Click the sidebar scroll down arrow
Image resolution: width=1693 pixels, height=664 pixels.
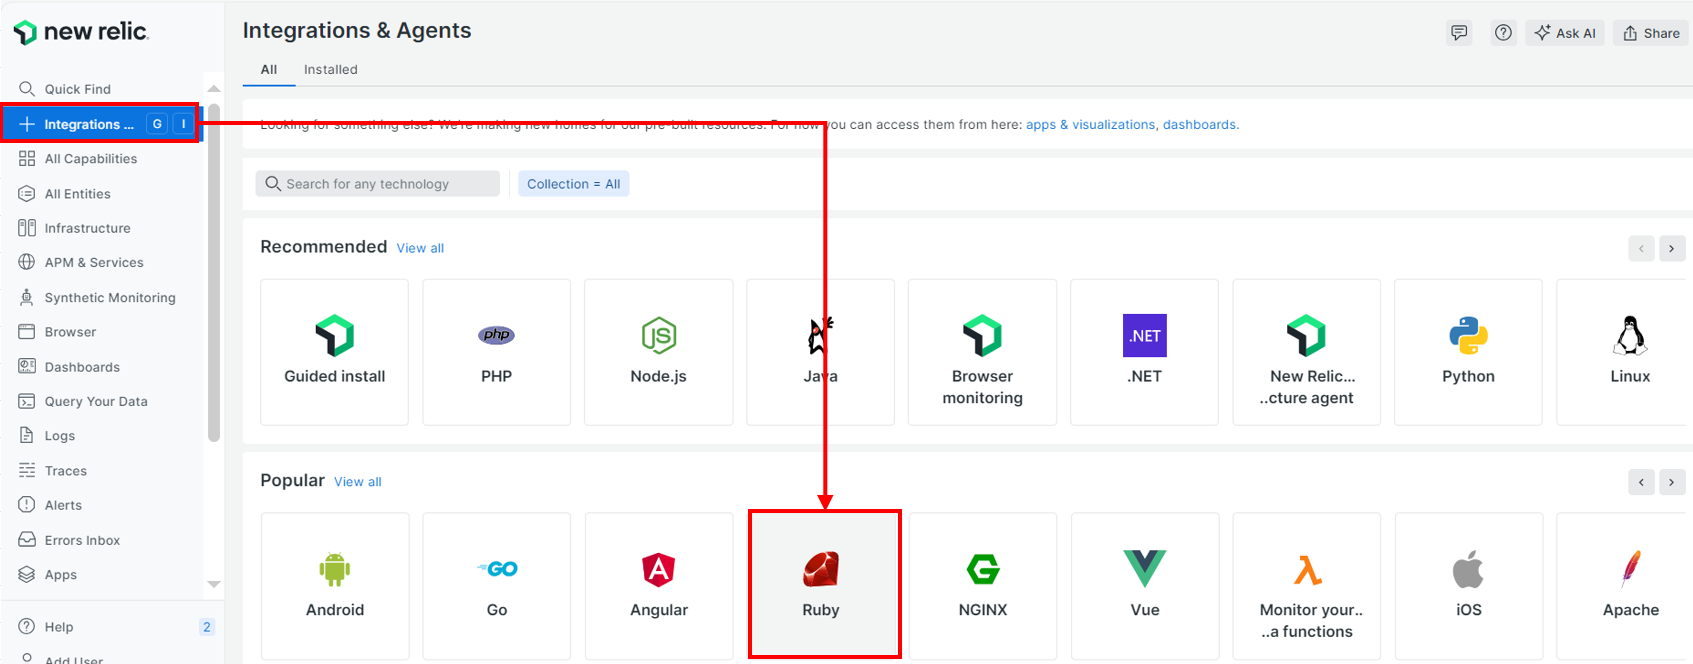(x=213, y=584)
